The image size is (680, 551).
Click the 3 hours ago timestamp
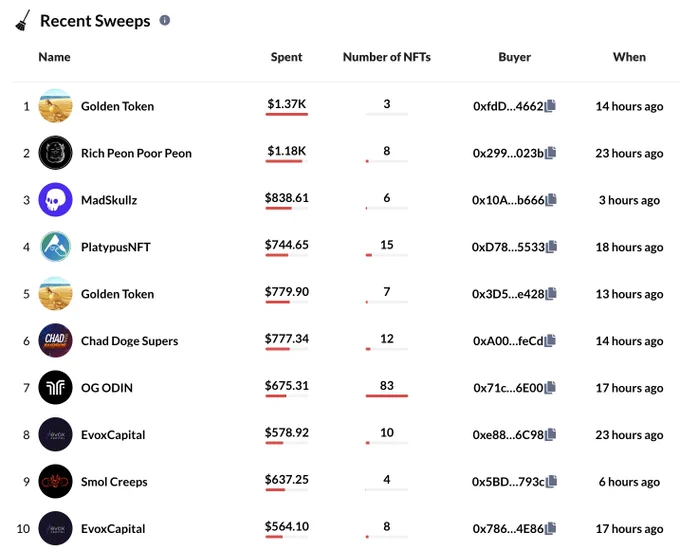629,200
